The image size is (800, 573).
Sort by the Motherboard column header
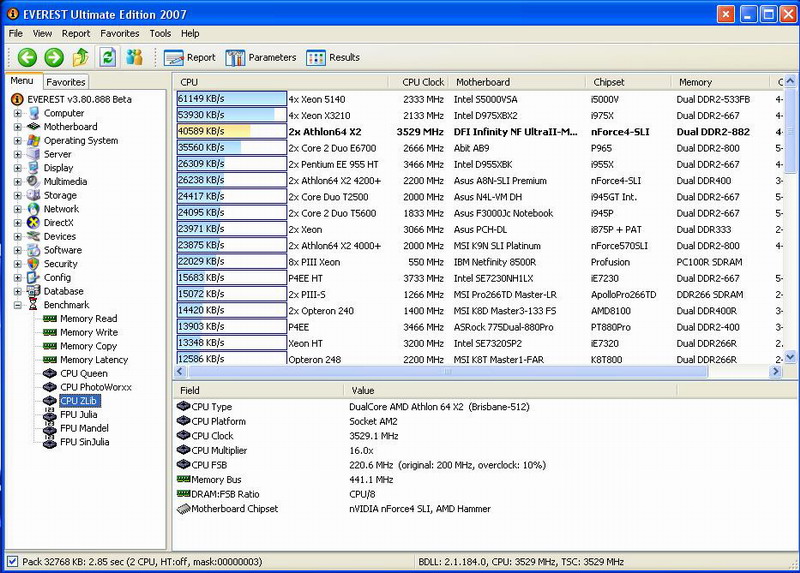coord(517,82)
